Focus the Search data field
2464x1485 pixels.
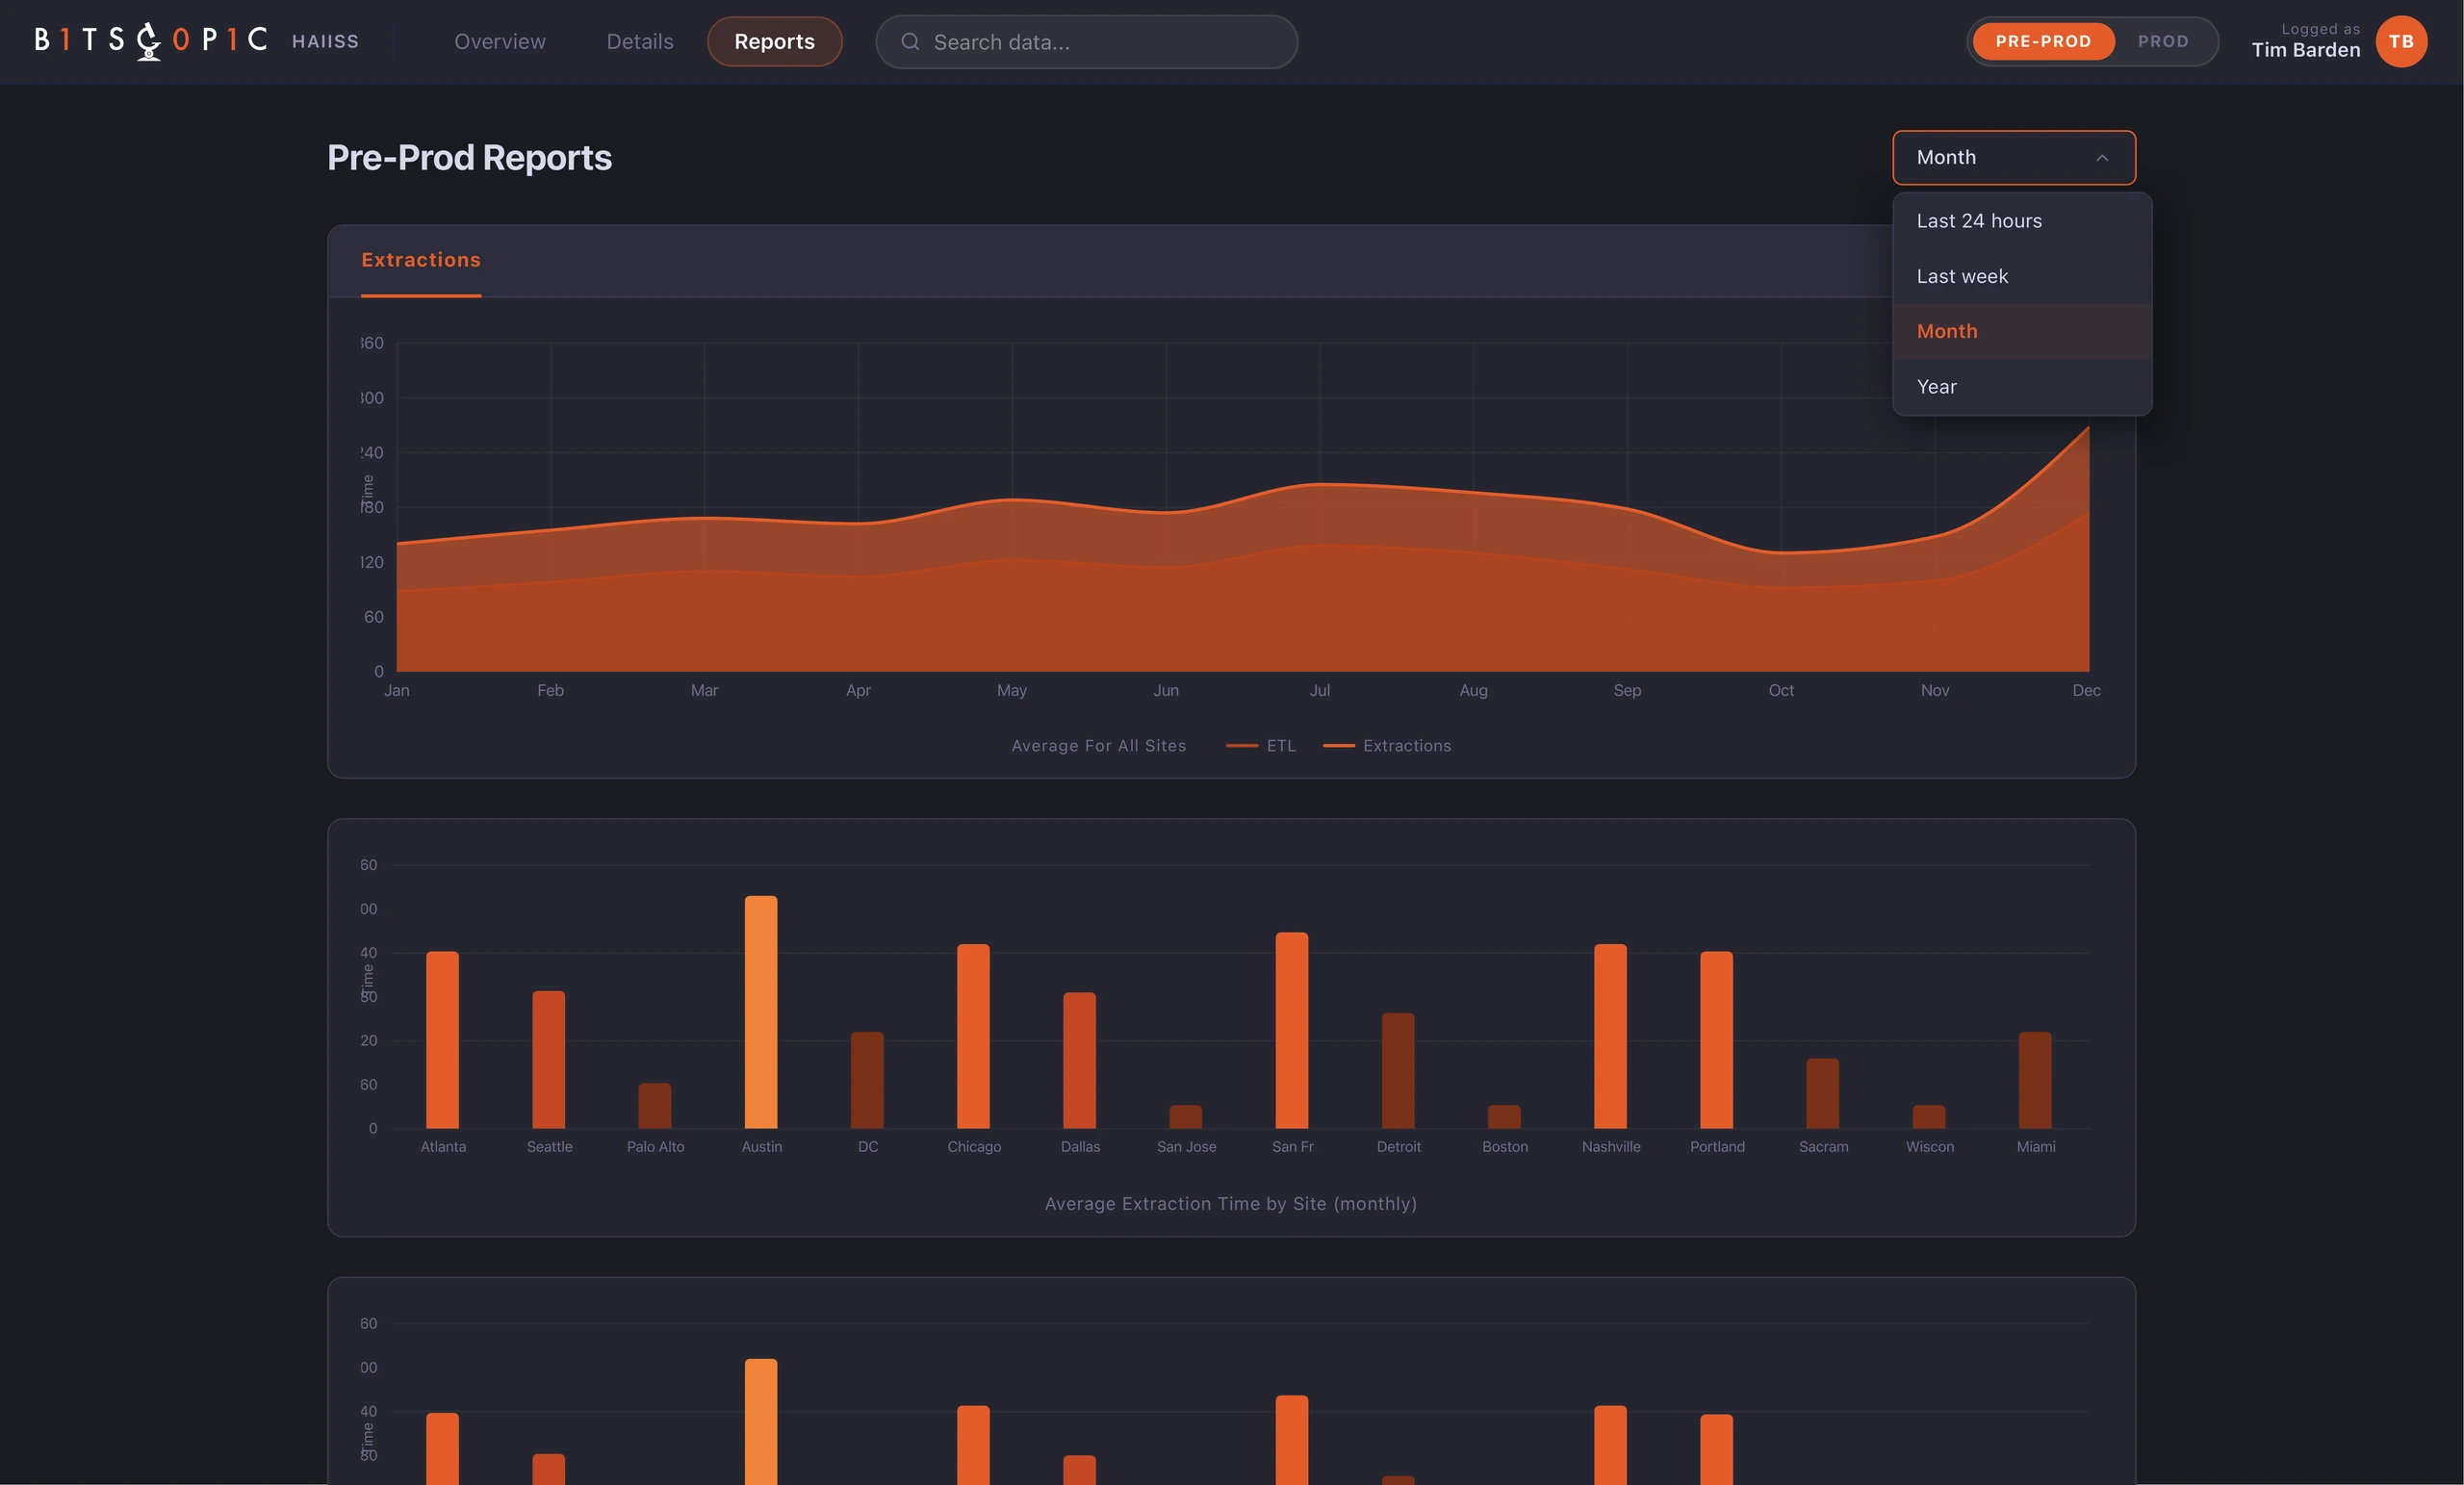[1086, 42]
